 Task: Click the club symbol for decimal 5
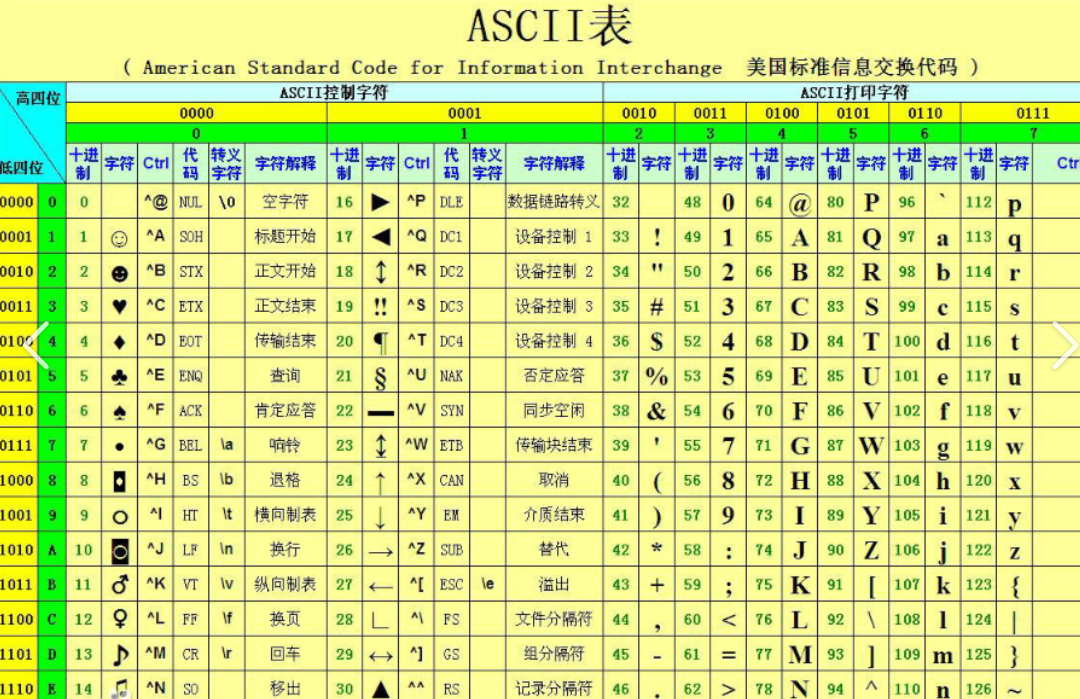(x=119, y=377)
